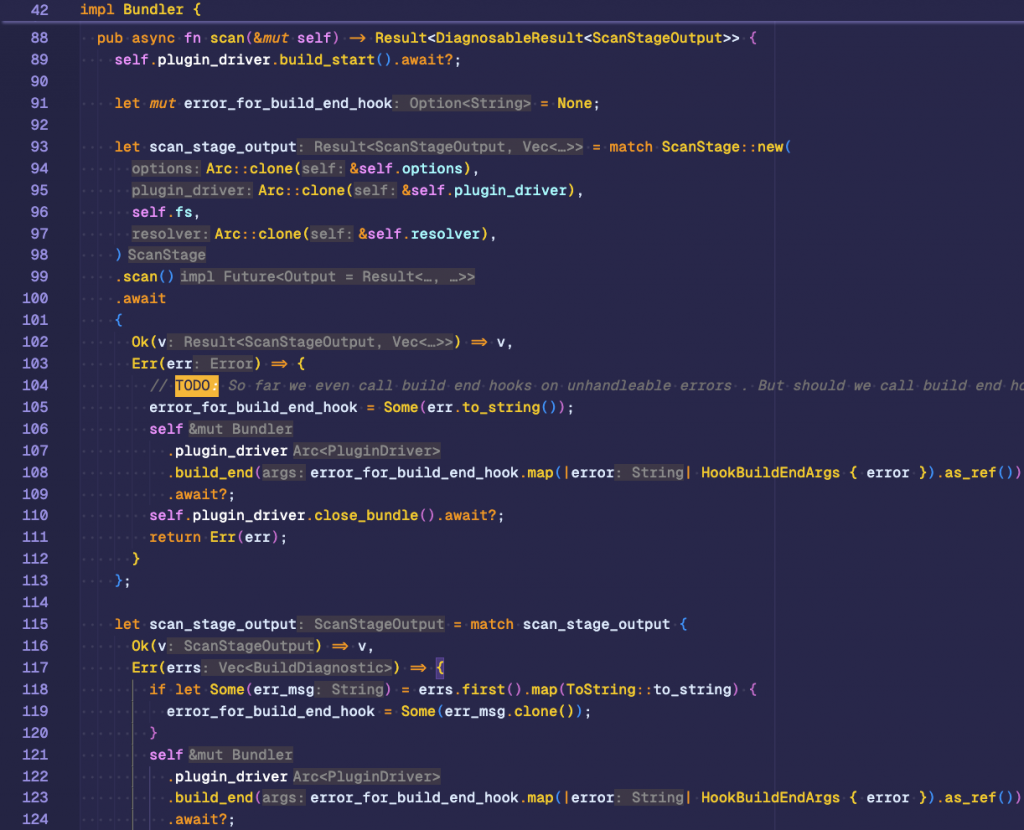Click gutter line number 116
This screenshot has height=830, width=1024.
[x=35, y=646]
